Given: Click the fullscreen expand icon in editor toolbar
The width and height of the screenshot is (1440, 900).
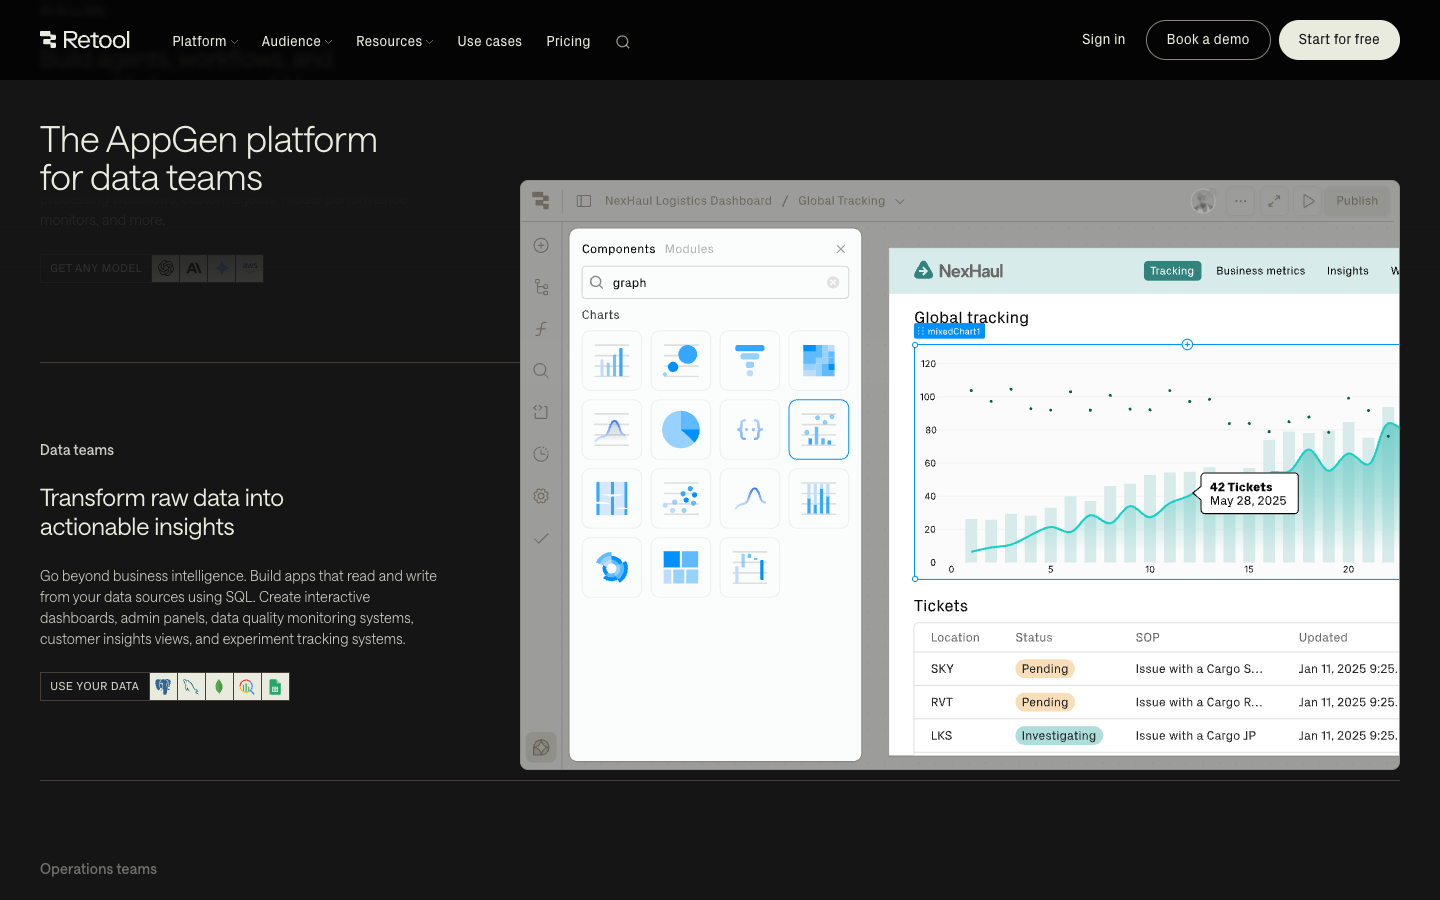Looking at the screenshot, I should [1274, 201].
